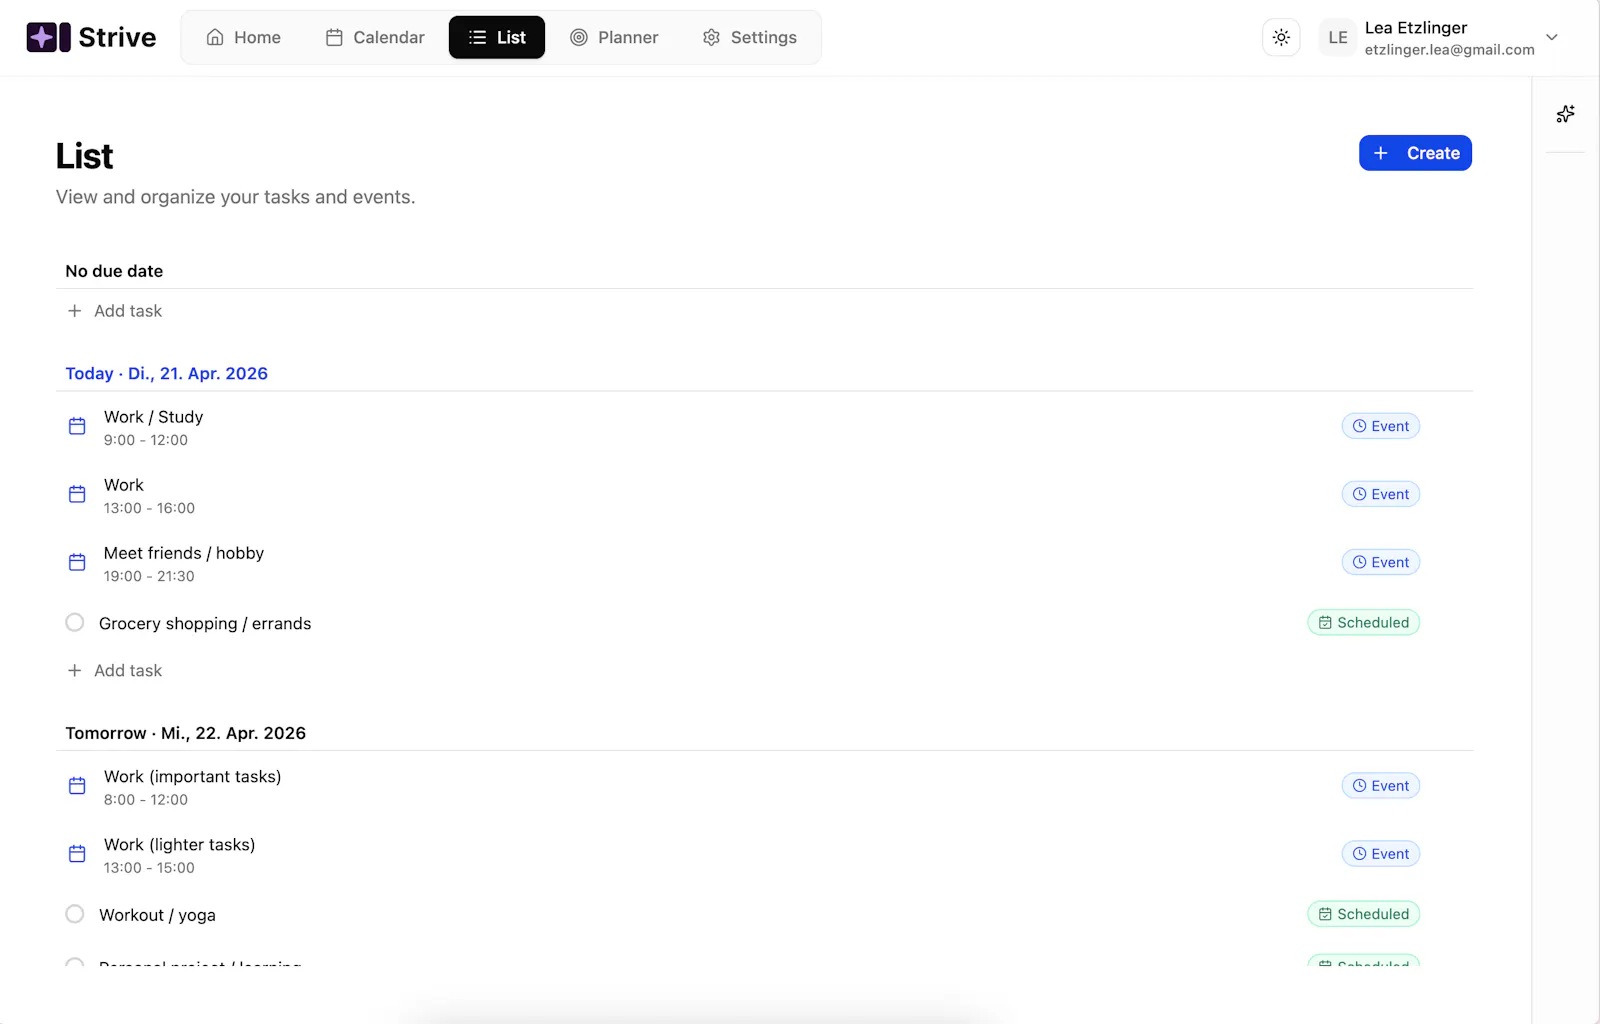1600x1024 pixels.
Task: Click Event badge for Work / Study
Action: click(1380, 426)
